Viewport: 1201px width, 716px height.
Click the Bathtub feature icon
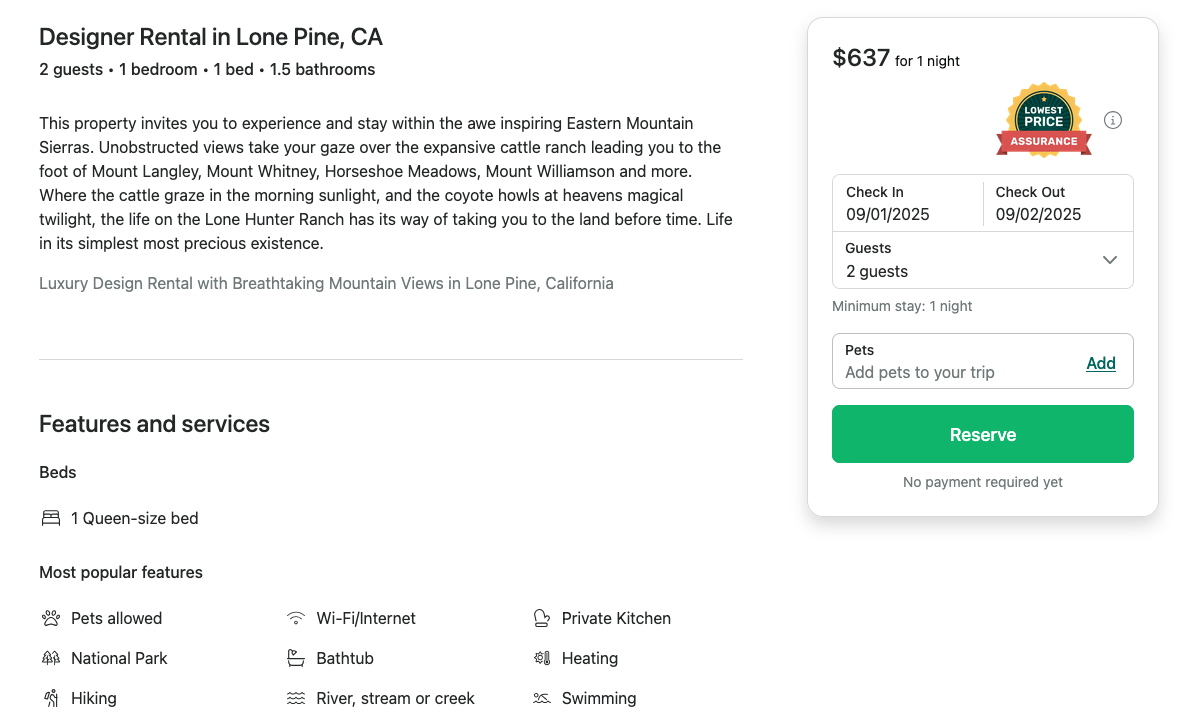pos(296,658)
